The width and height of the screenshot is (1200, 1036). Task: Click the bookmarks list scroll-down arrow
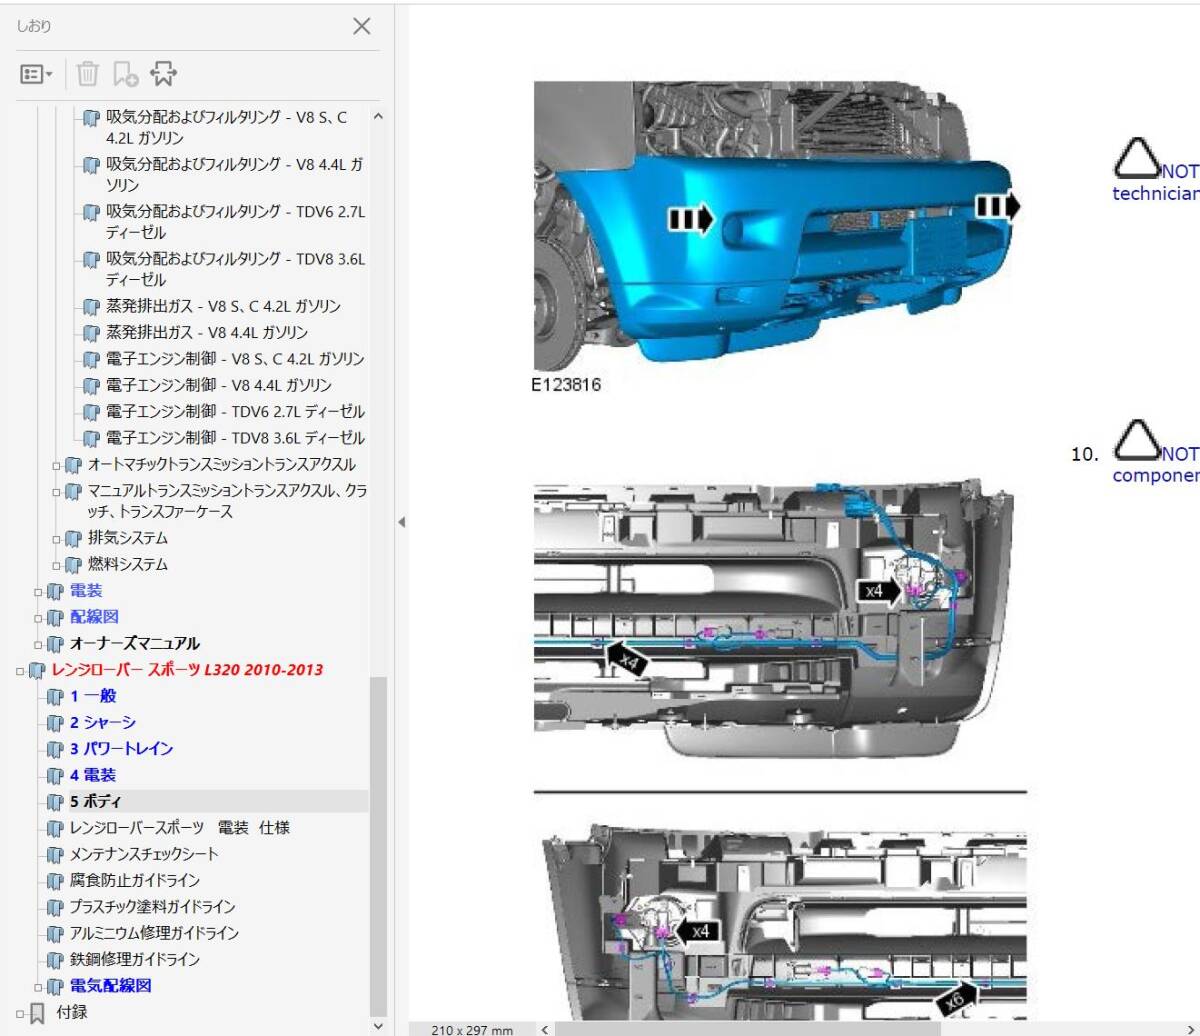point(378,1026)
